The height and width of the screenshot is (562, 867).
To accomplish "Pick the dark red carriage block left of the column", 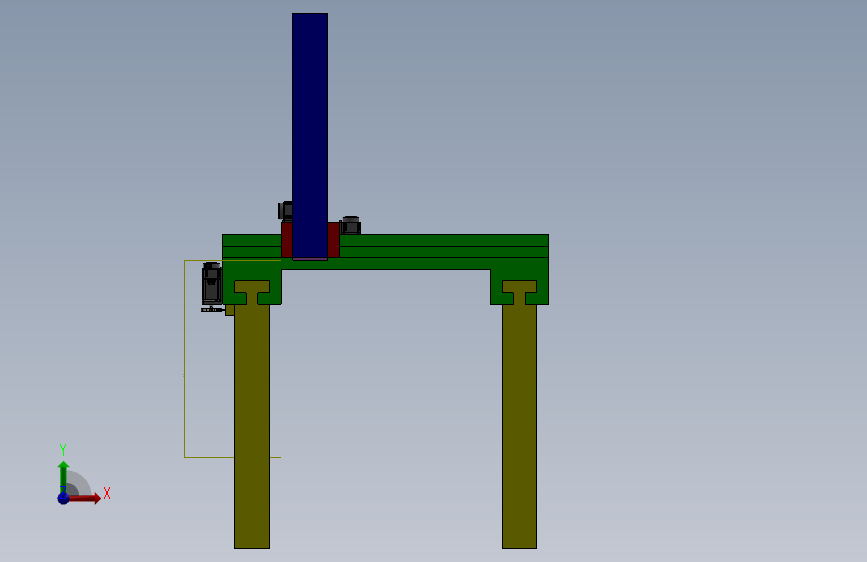I will tap(286, 240).
